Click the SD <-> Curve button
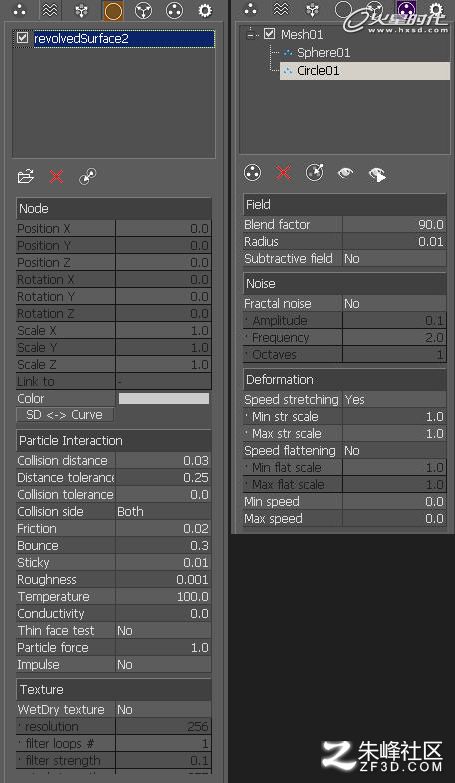 [65, 414]
